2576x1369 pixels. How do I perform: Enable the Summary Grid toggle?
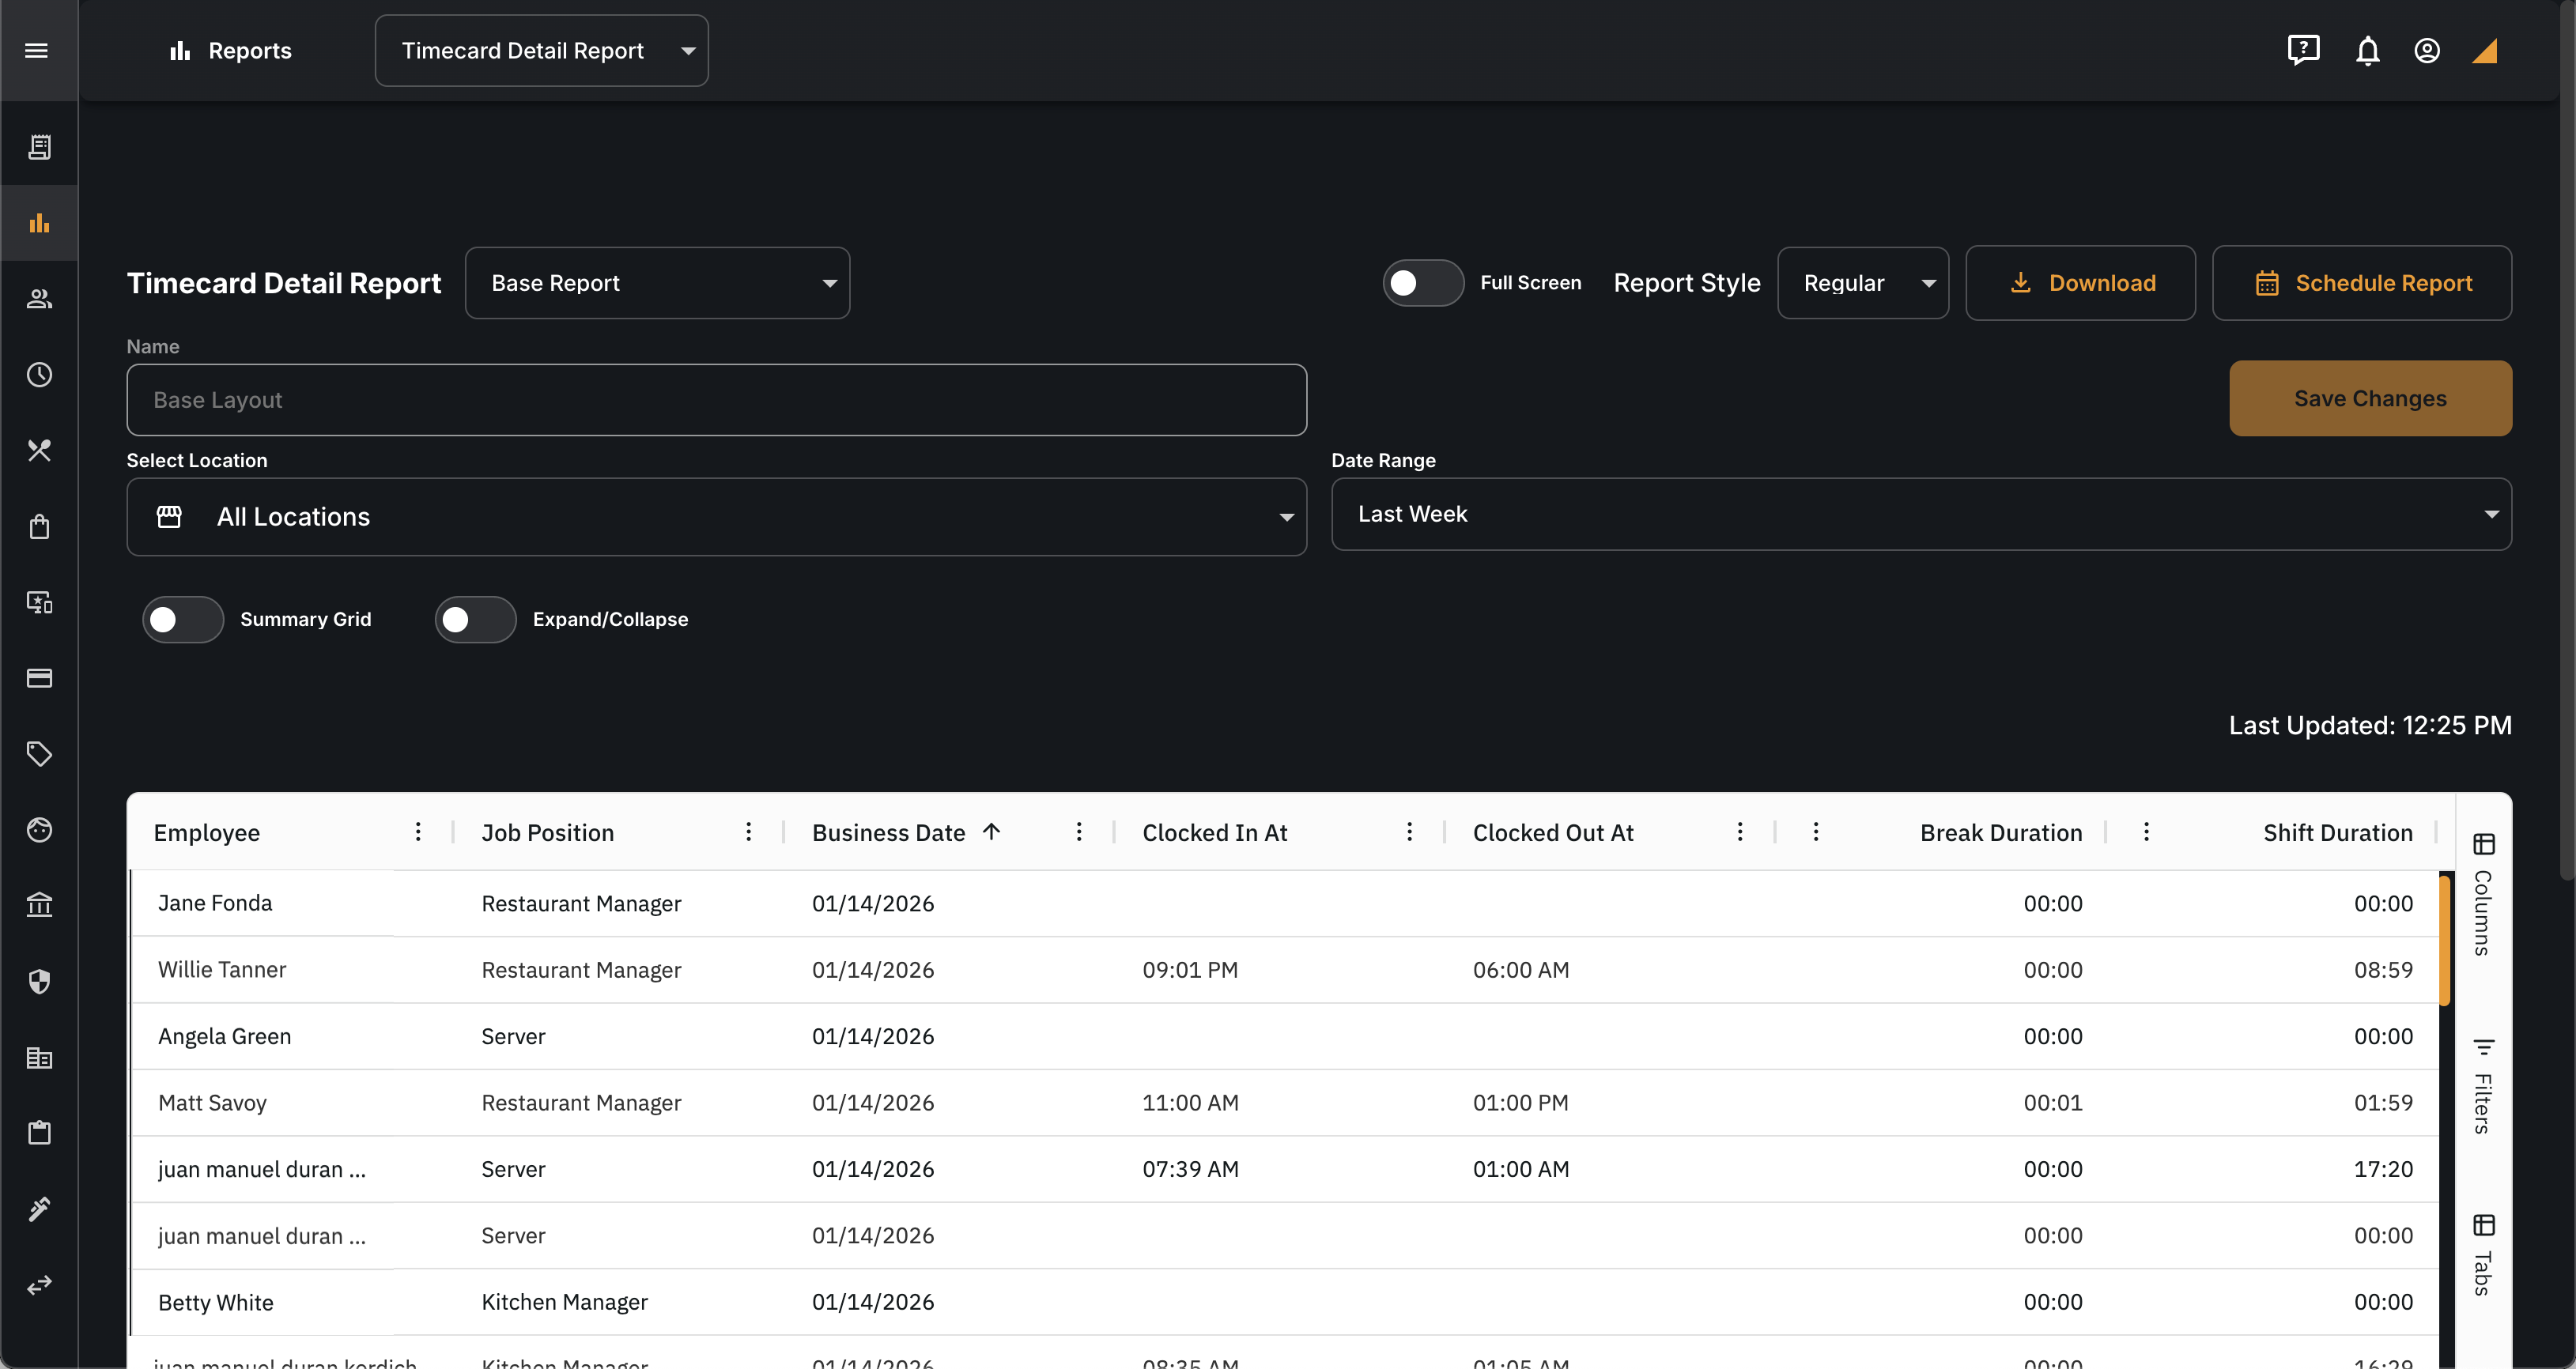(183, 619)
